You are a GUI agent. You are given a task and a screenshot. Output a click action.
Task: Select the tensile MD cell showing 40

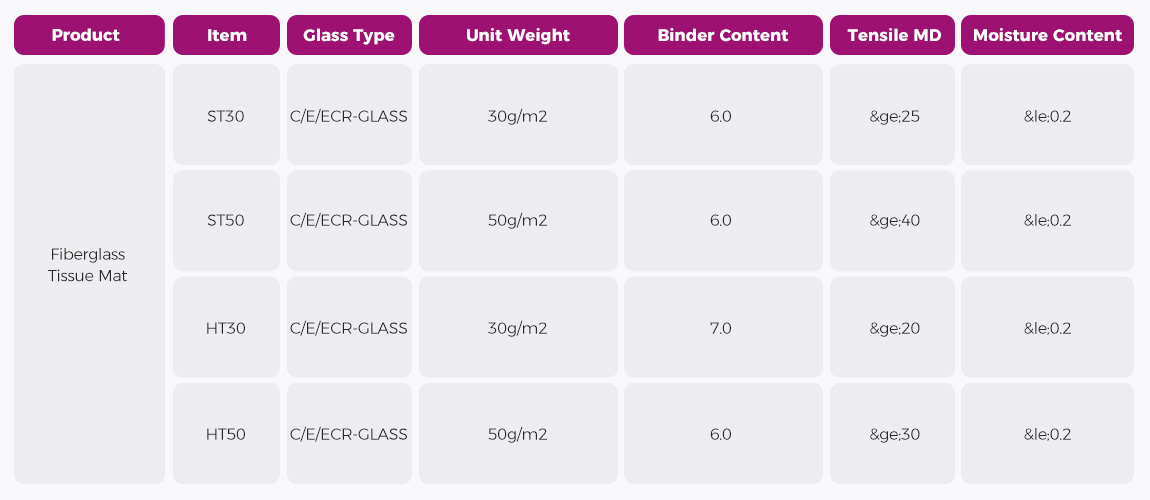[x=893, y=221]
